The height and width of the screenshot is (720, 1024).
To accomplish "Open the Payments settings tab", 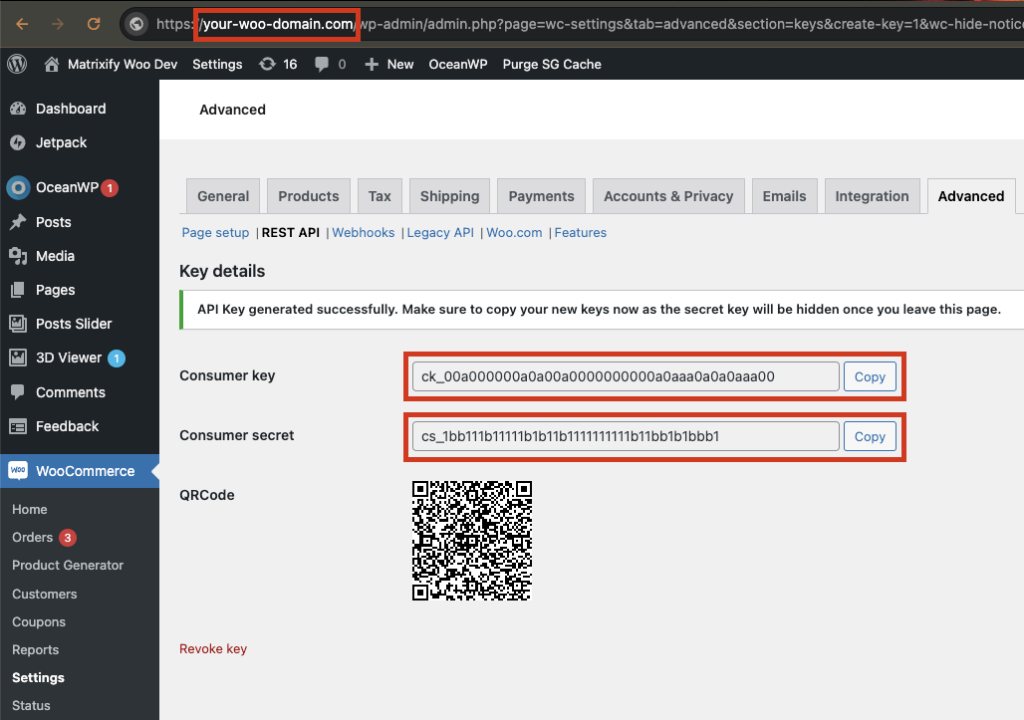I will [x=541, y=196].
